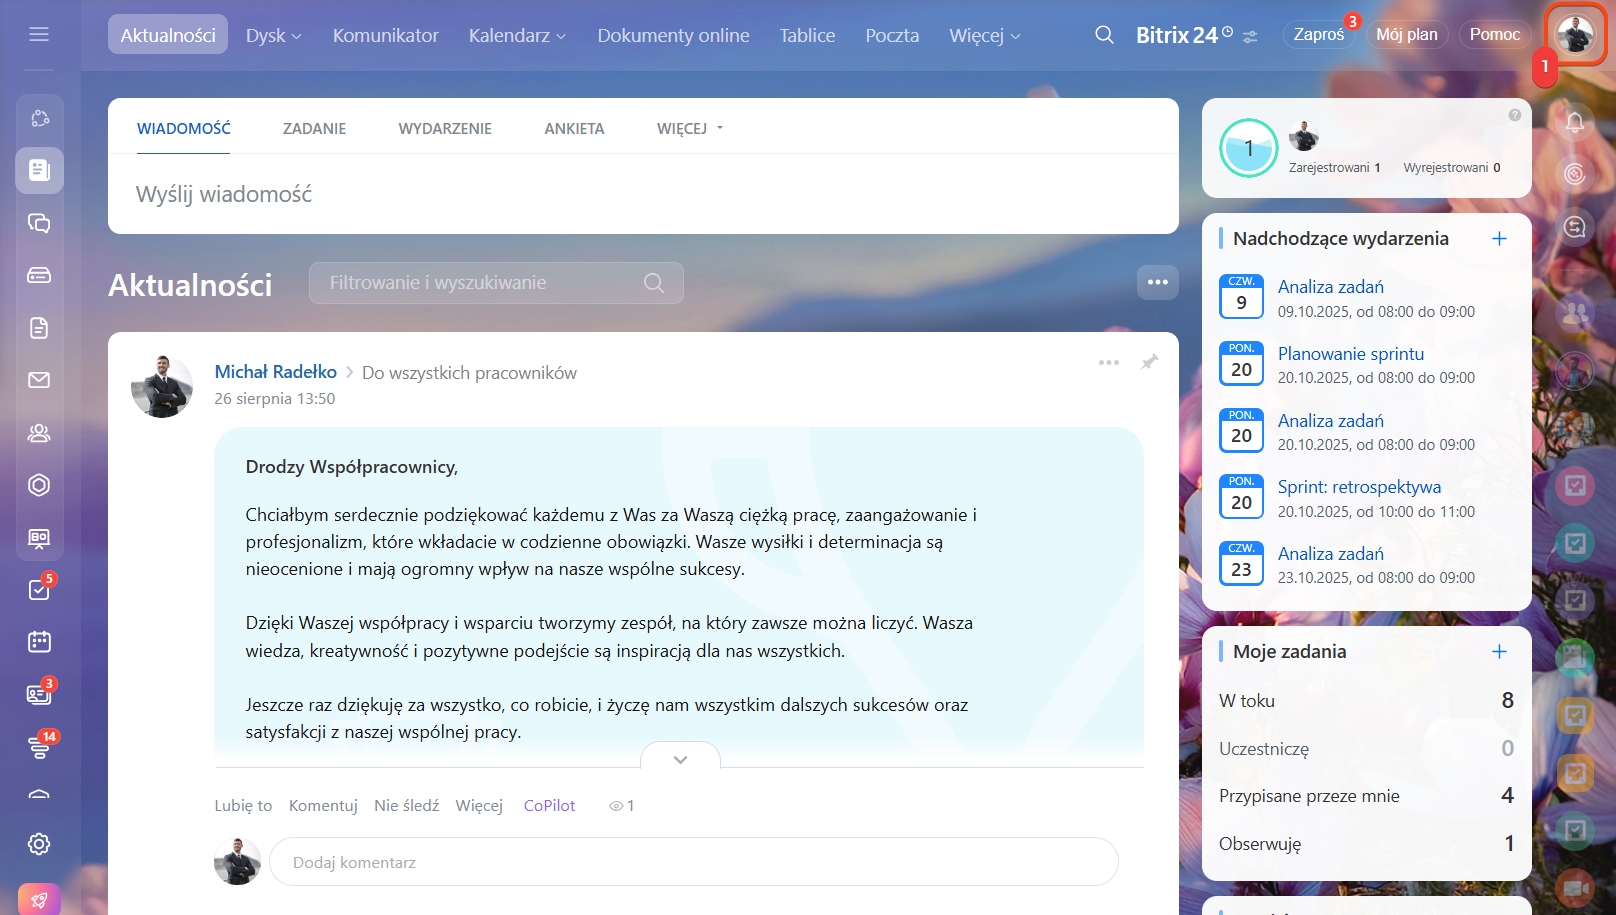
Task: Switch to the ANKIETA tab
Action: [574, 129]
